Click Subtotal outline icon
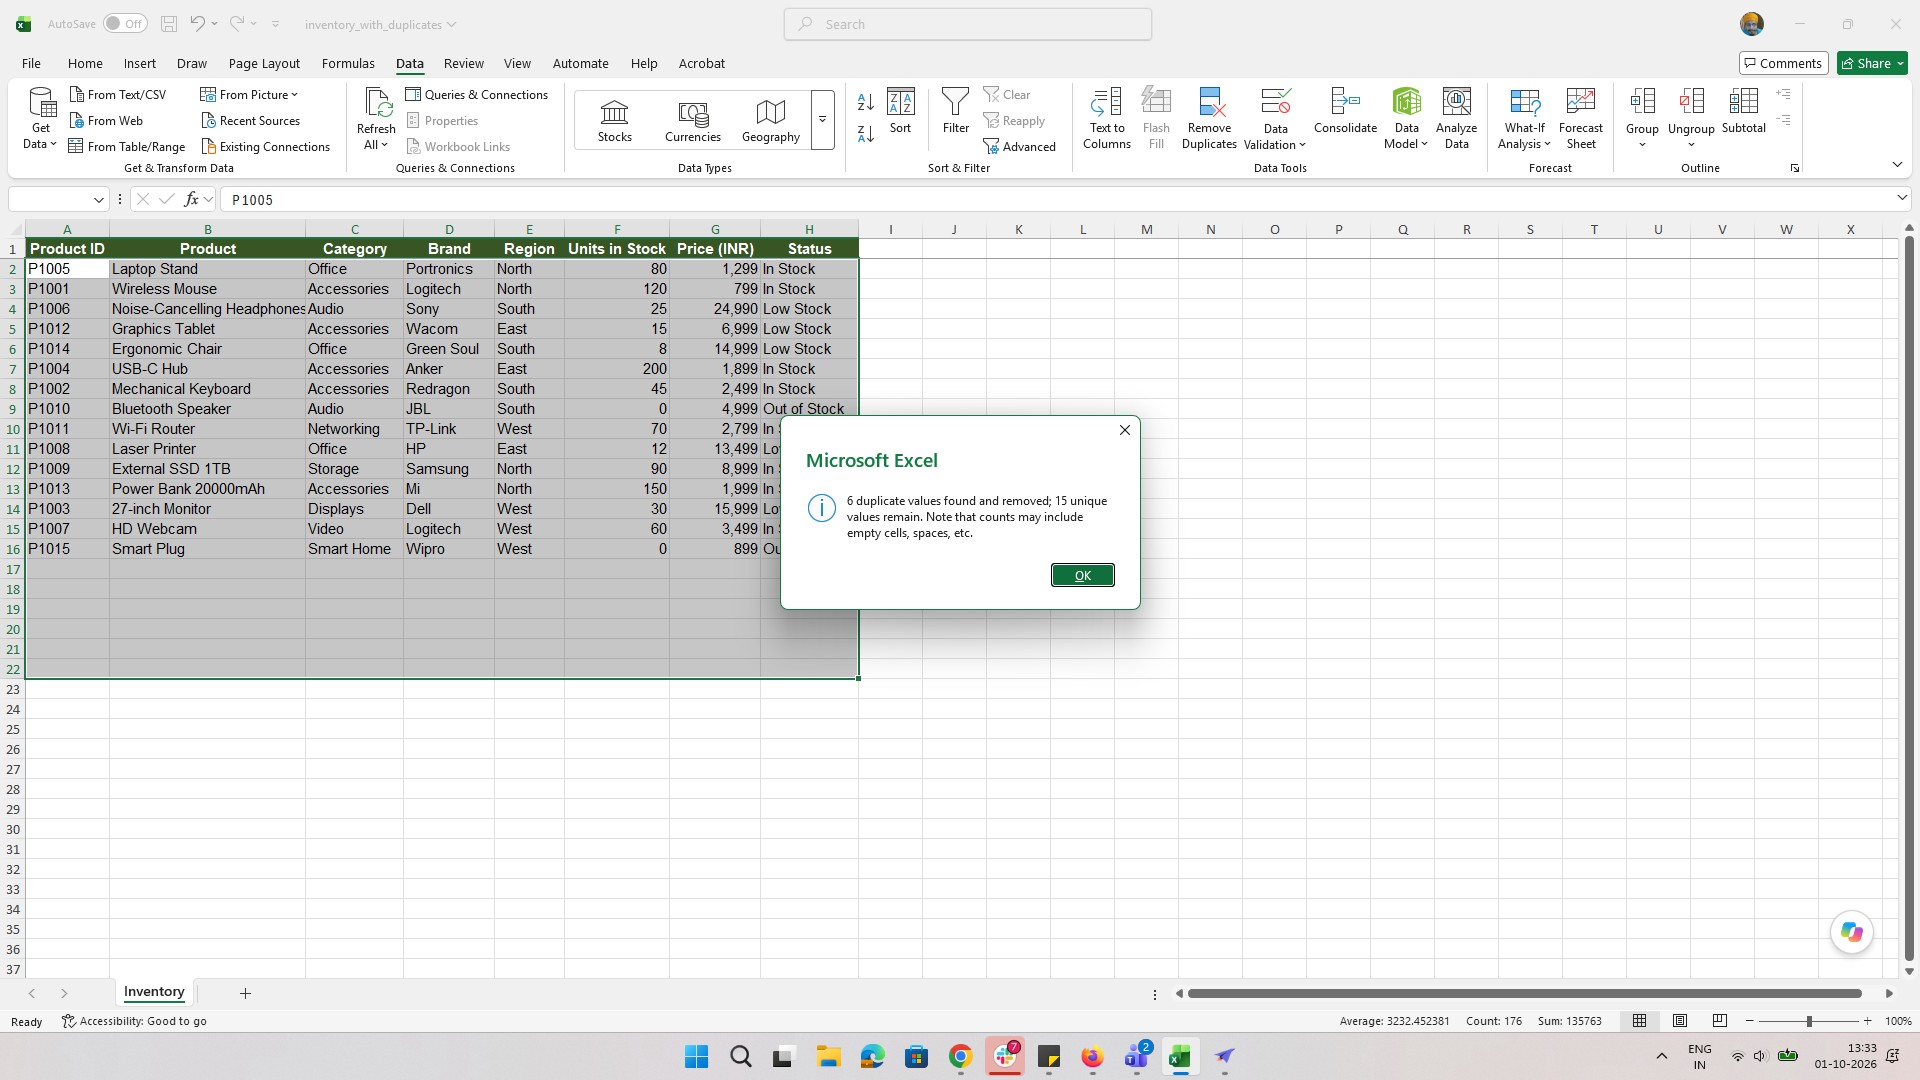This screenshot has height=1080, width=1920. pyautogui.click(x=1743, y=102)
